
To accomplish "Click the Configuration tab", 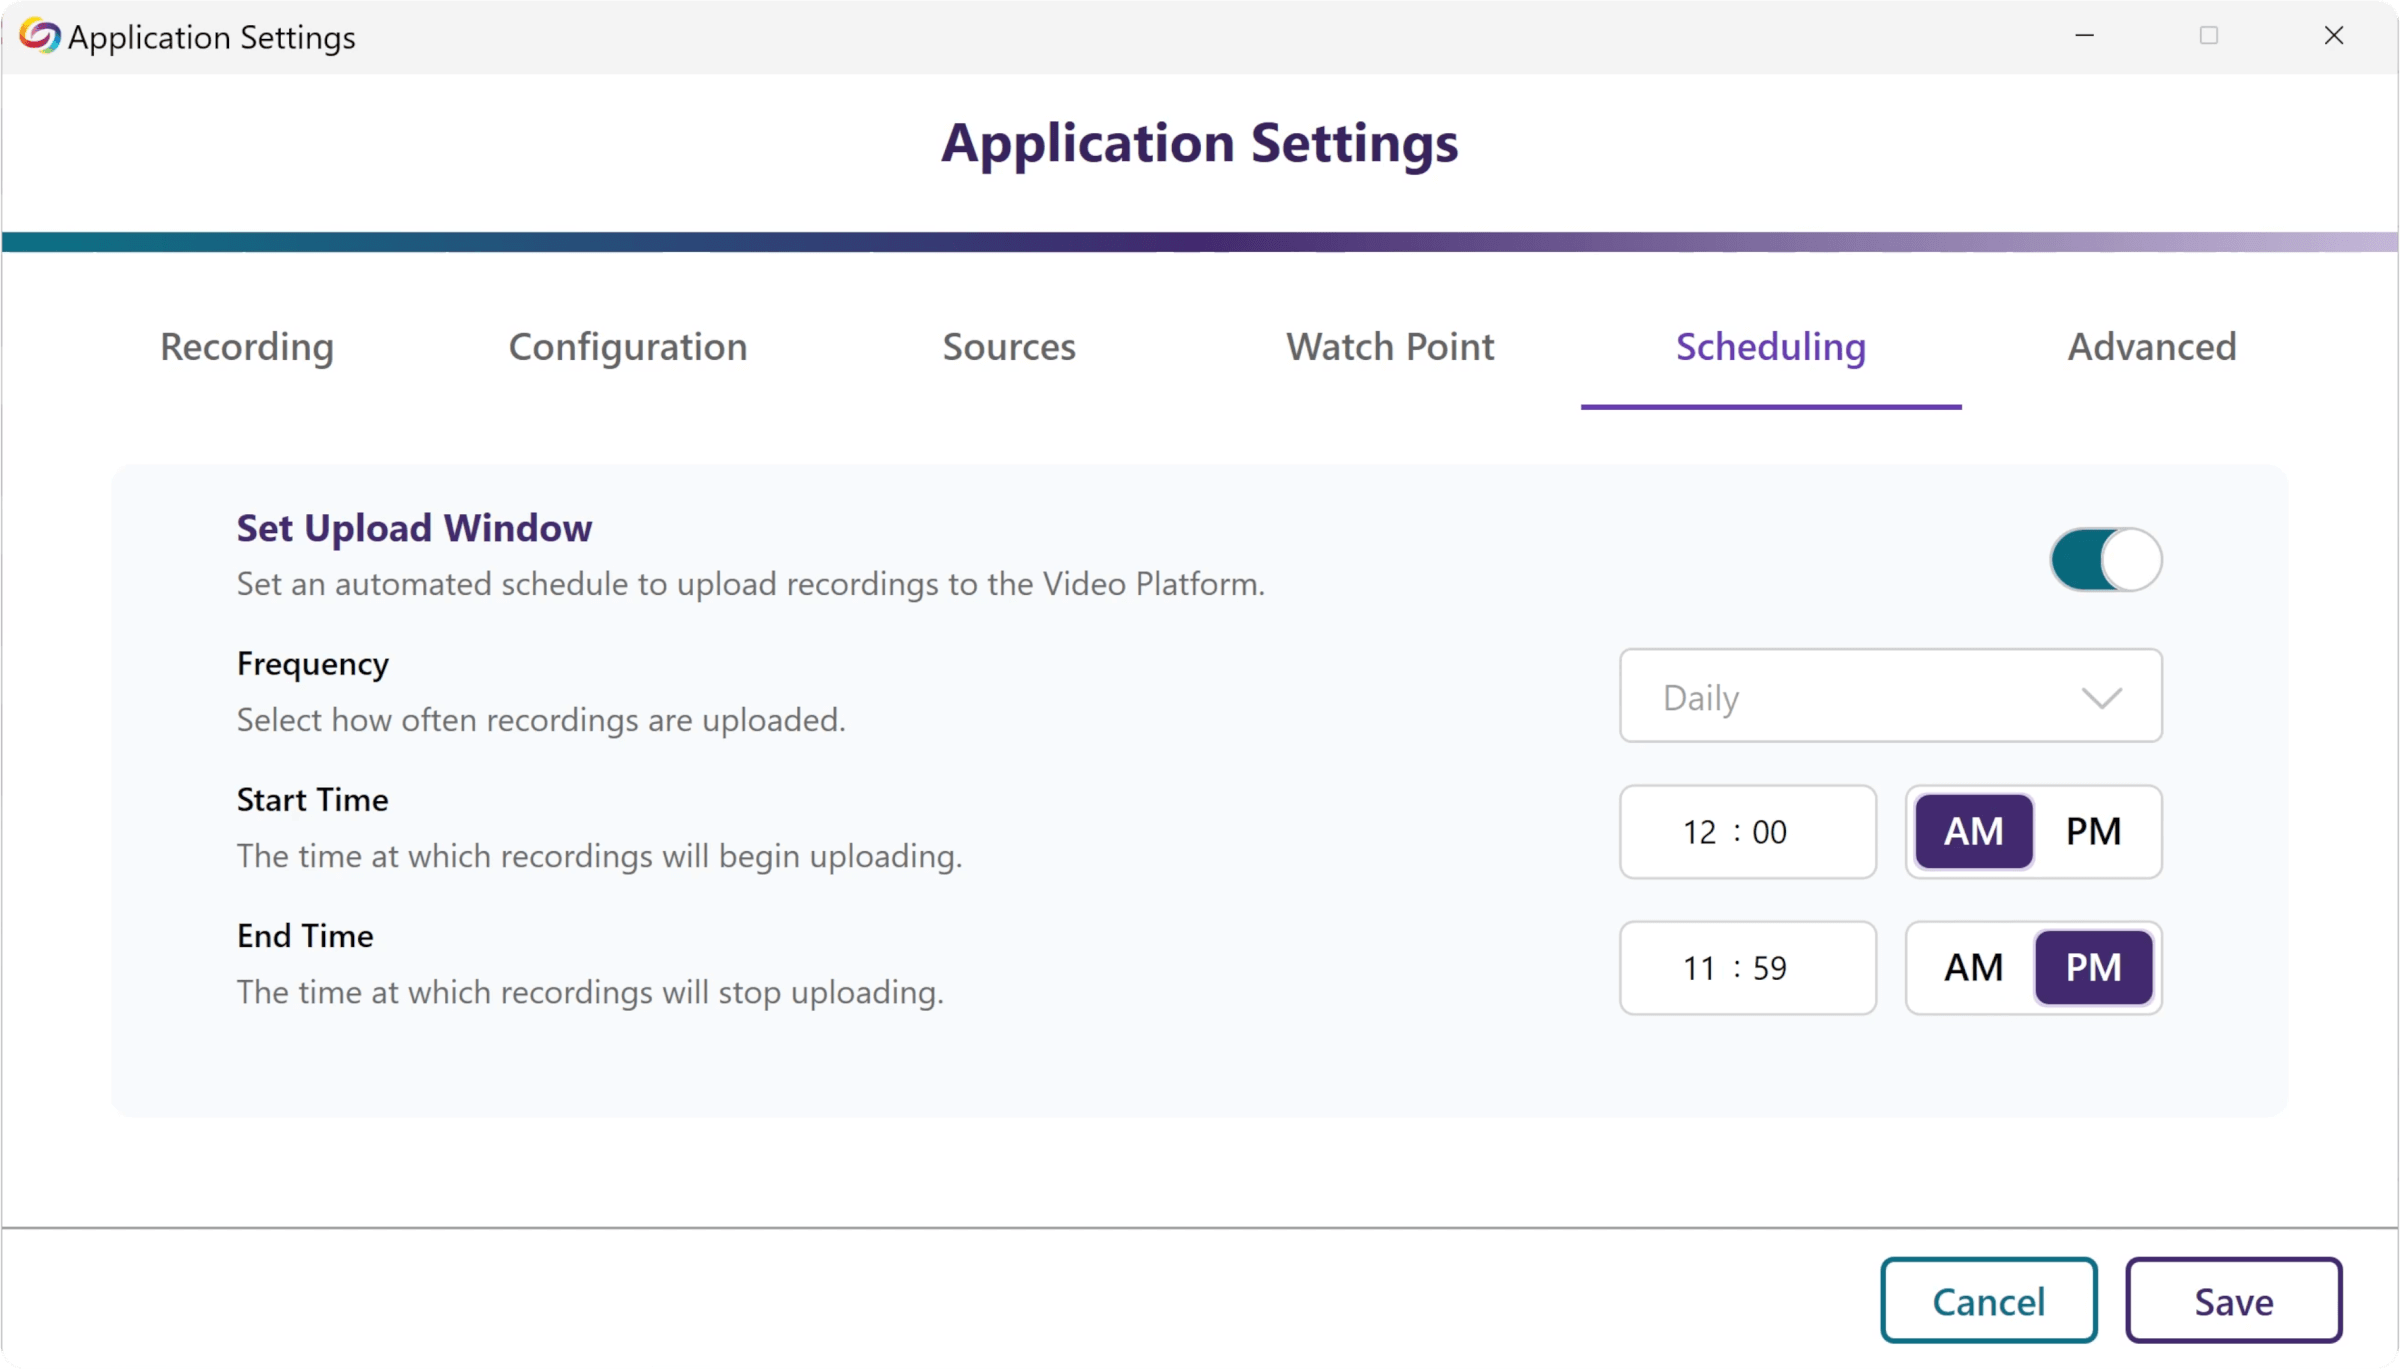I will point(628,346).
